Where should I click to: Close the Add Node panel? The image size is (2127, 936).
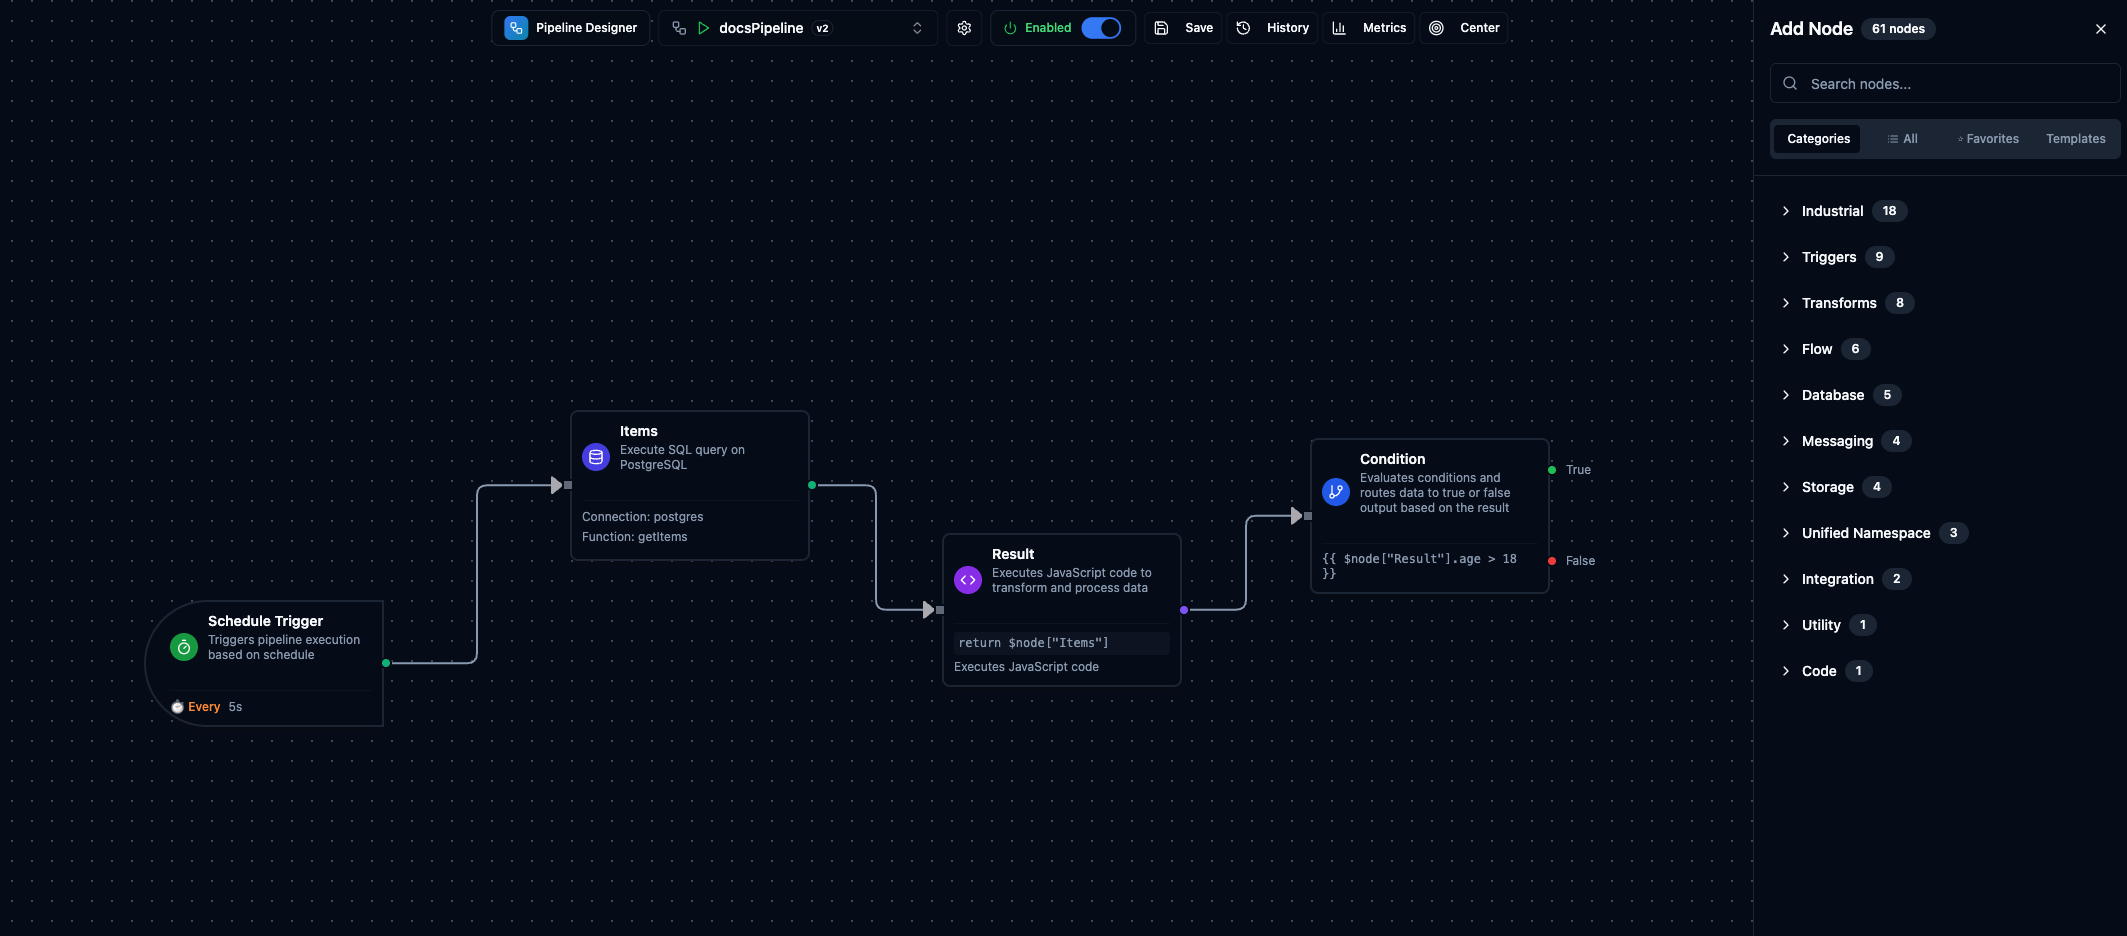point(2100,29)
